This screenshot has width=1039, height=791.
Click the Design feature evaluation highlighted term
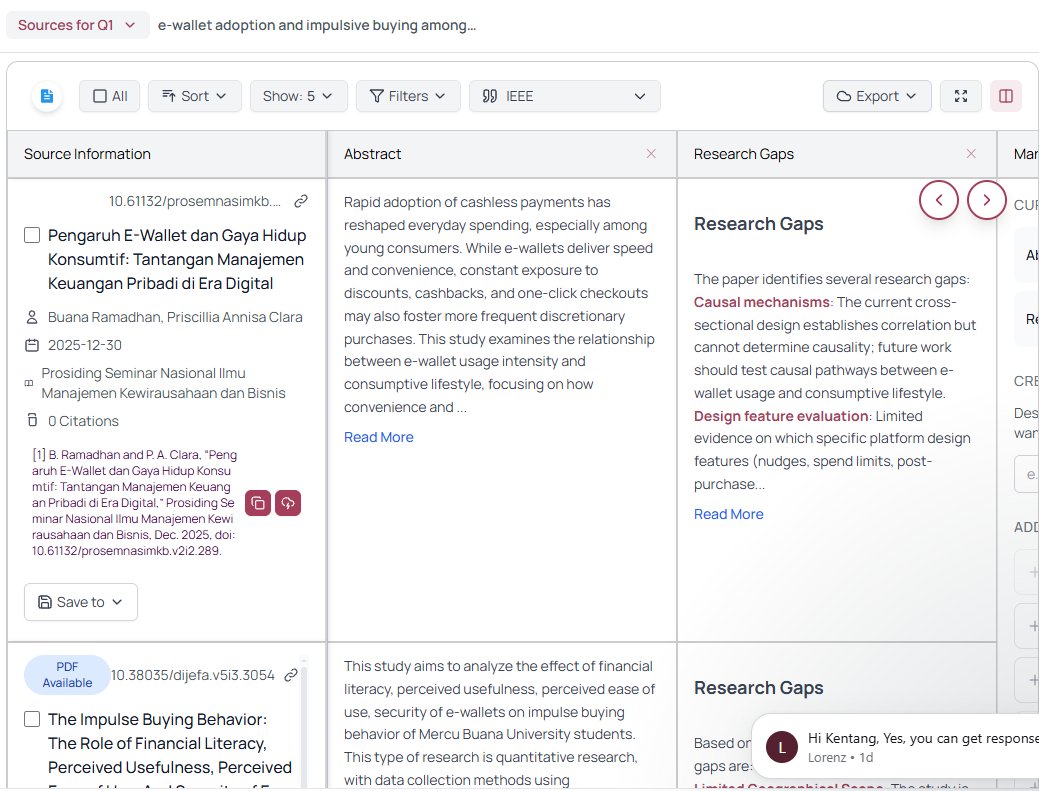781,416
